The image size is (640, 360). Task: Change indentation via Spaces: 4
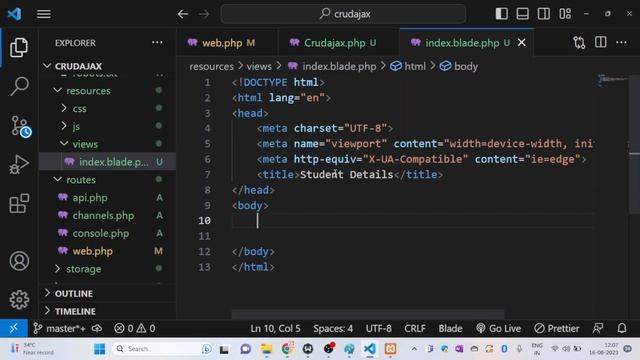[x=333, y=328]
